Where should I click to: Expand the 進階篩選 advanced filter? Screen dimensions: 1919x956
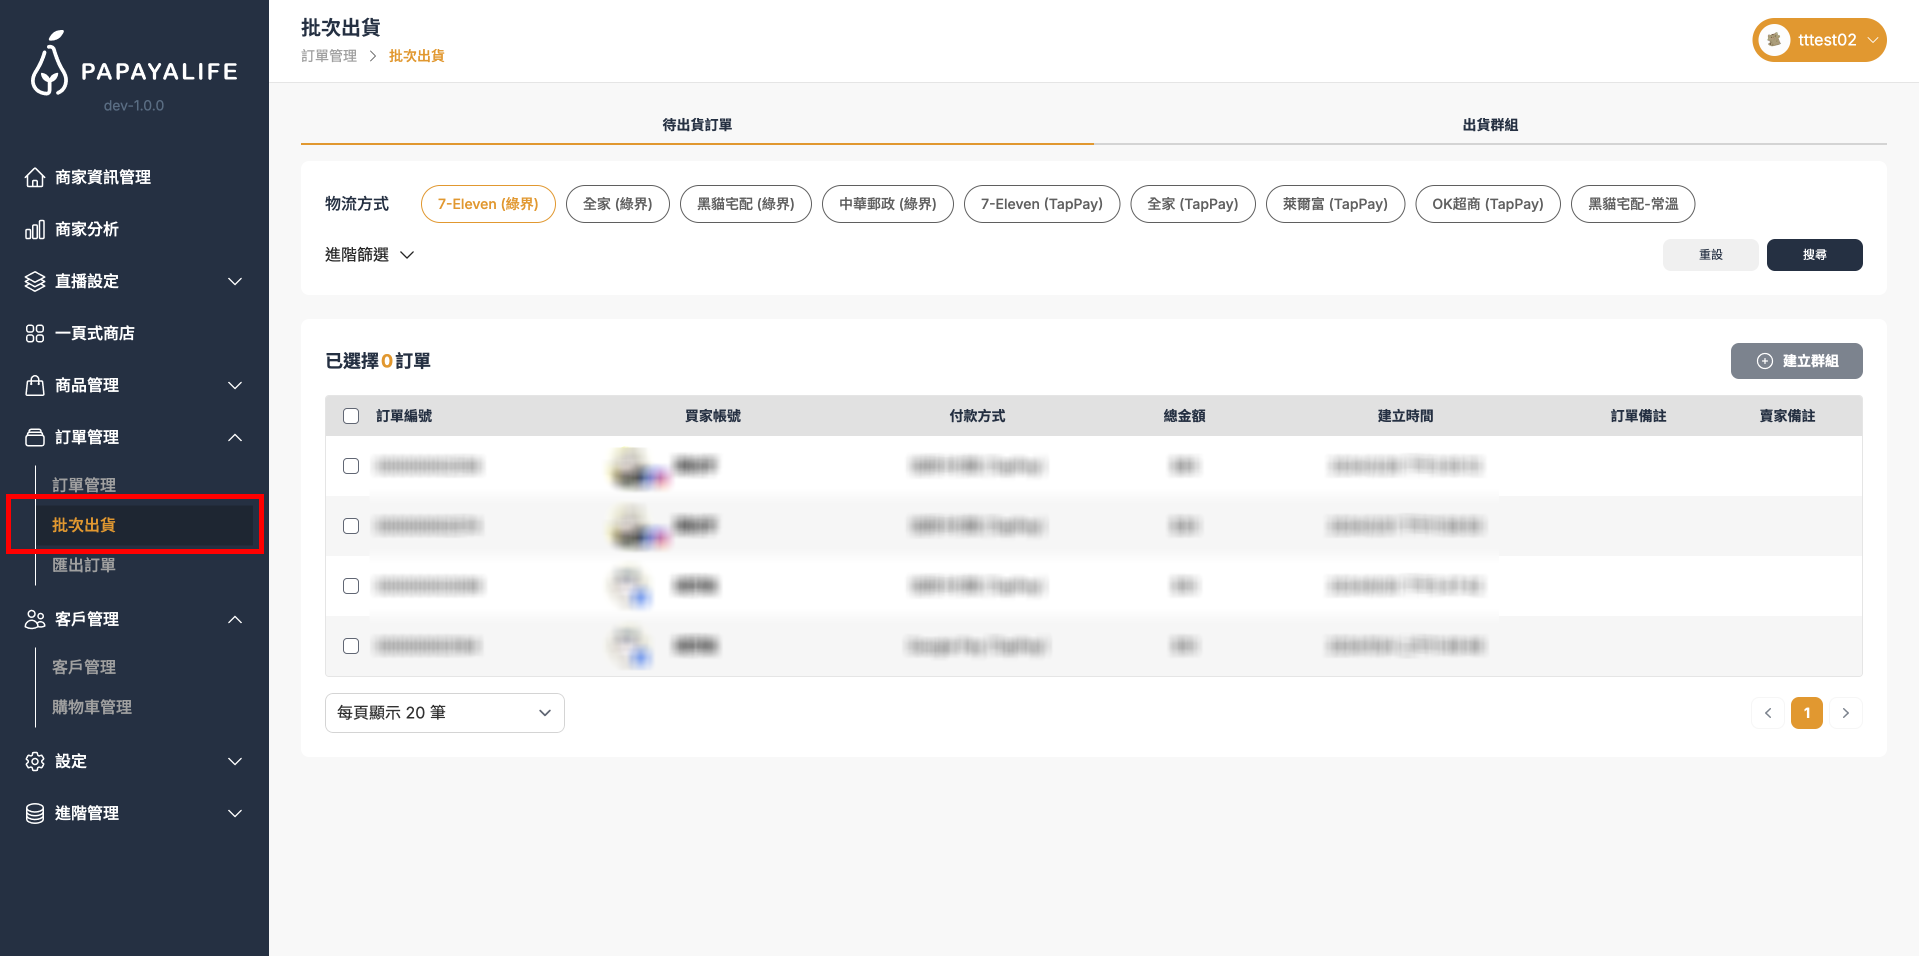(x=369, y=255)
